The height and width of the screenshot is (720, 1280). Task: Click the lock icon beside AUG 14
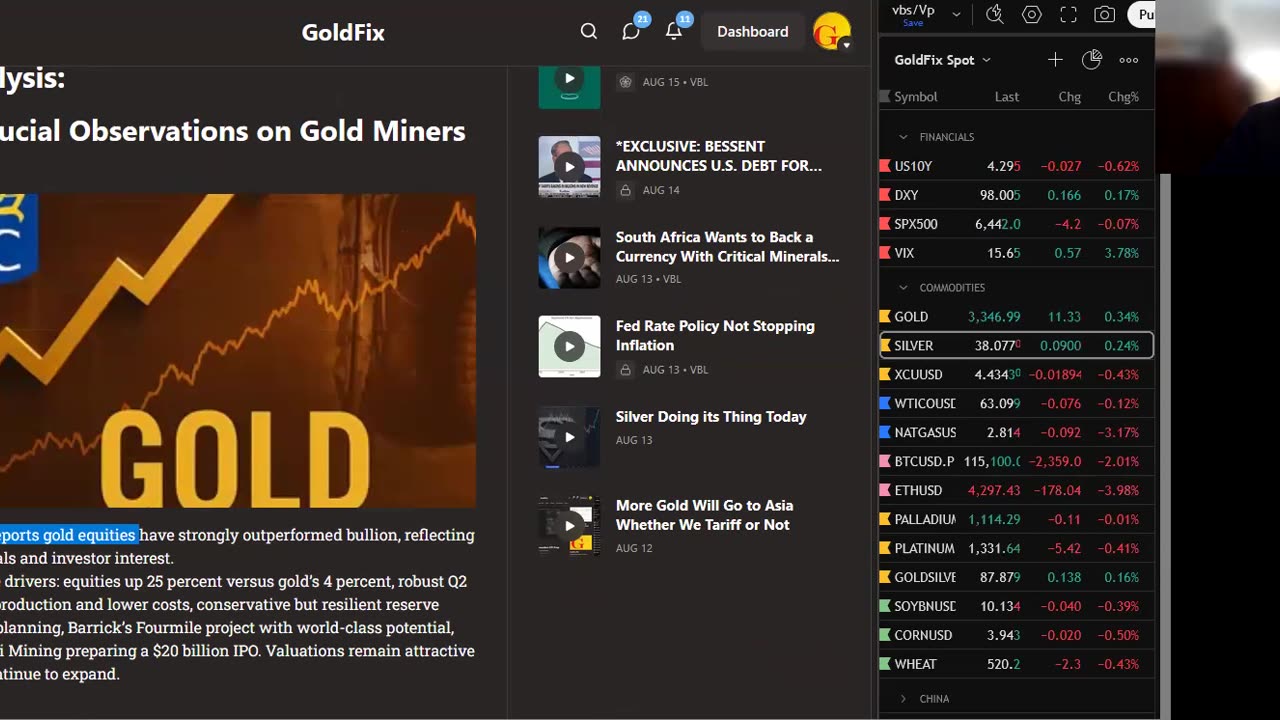tap(625, 190)
